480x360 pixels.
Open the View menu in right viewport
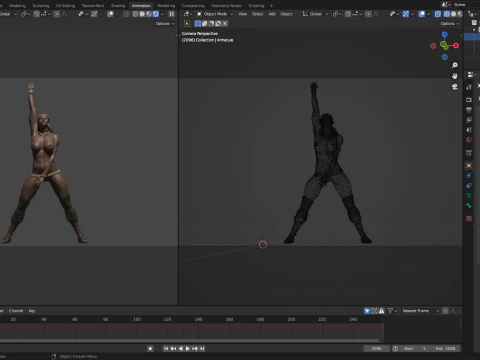pos(243,14)
